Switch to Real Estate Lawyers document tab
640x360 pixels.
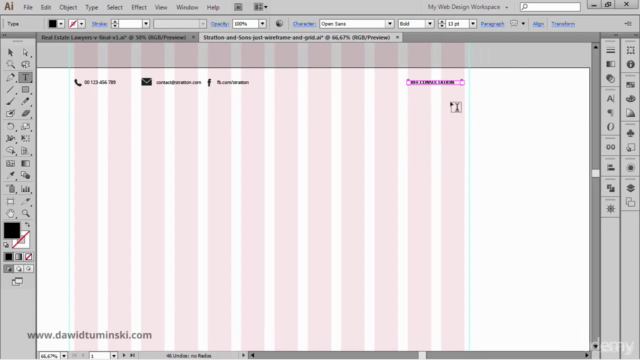pos(113,37)
